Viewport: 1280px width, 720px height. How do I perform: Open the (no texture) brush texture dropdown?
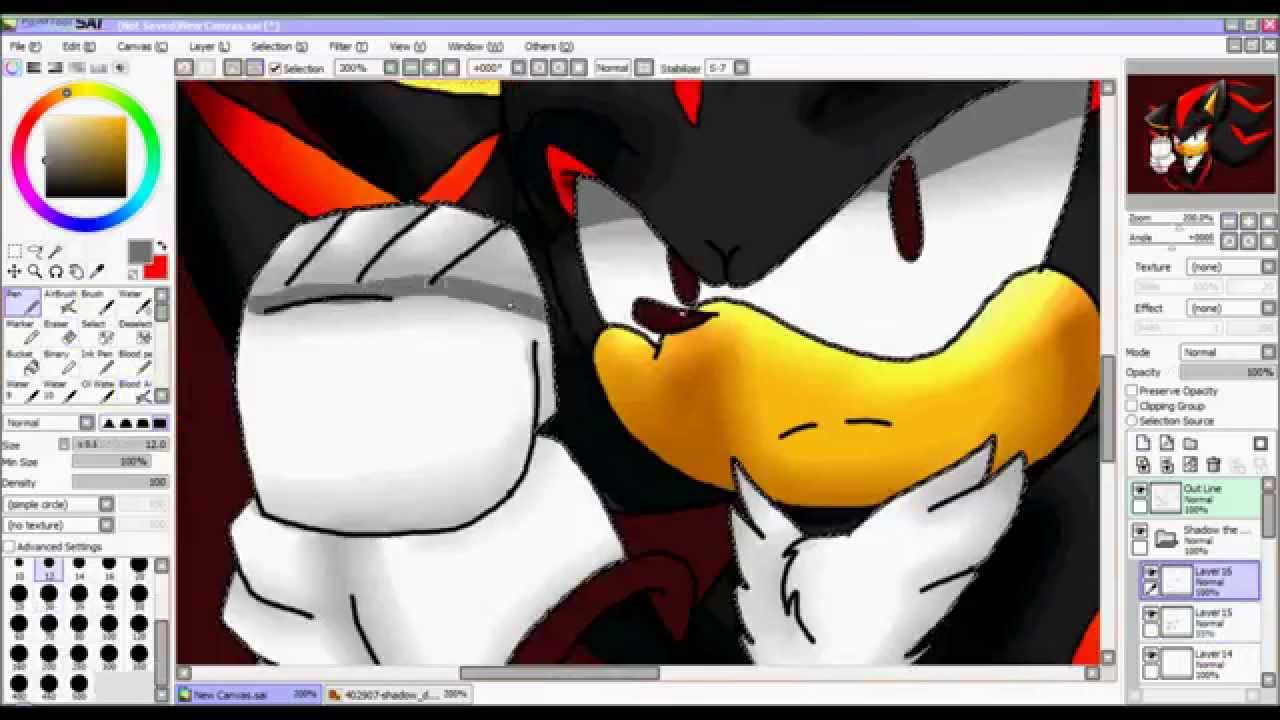59,525
